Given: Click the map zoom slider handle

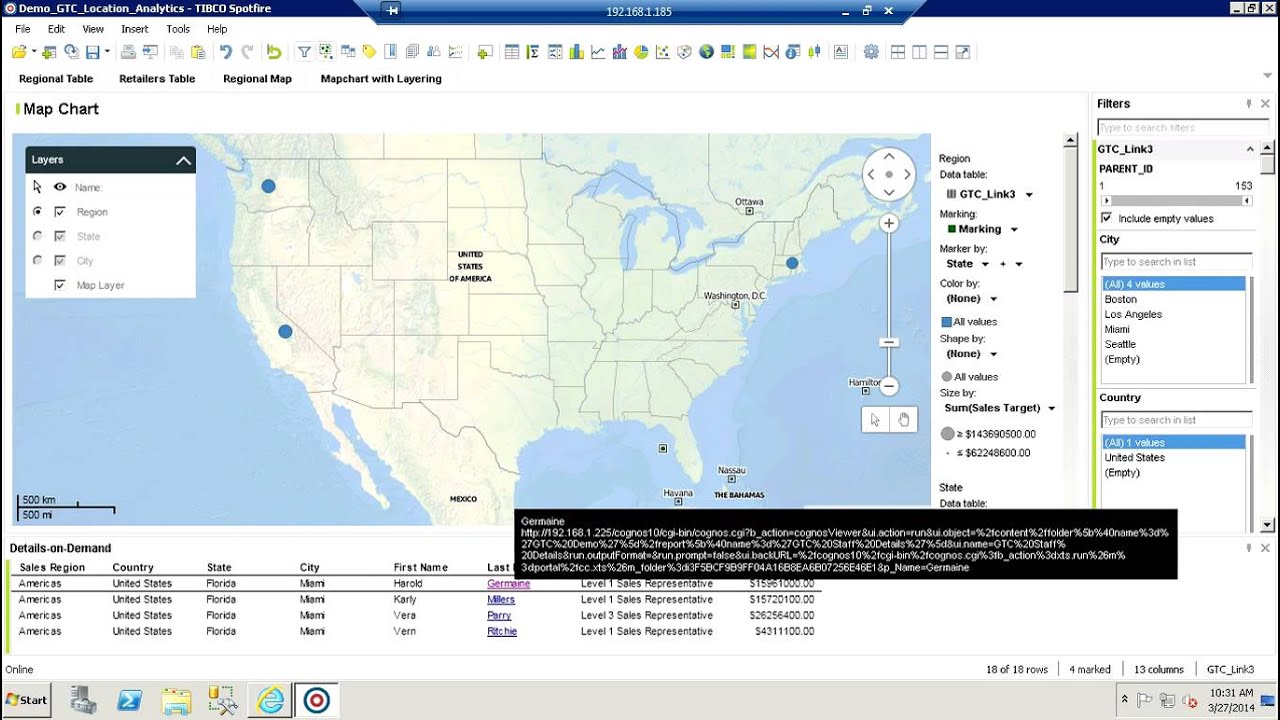Looking at the screenshot, I should pos(889,342).
